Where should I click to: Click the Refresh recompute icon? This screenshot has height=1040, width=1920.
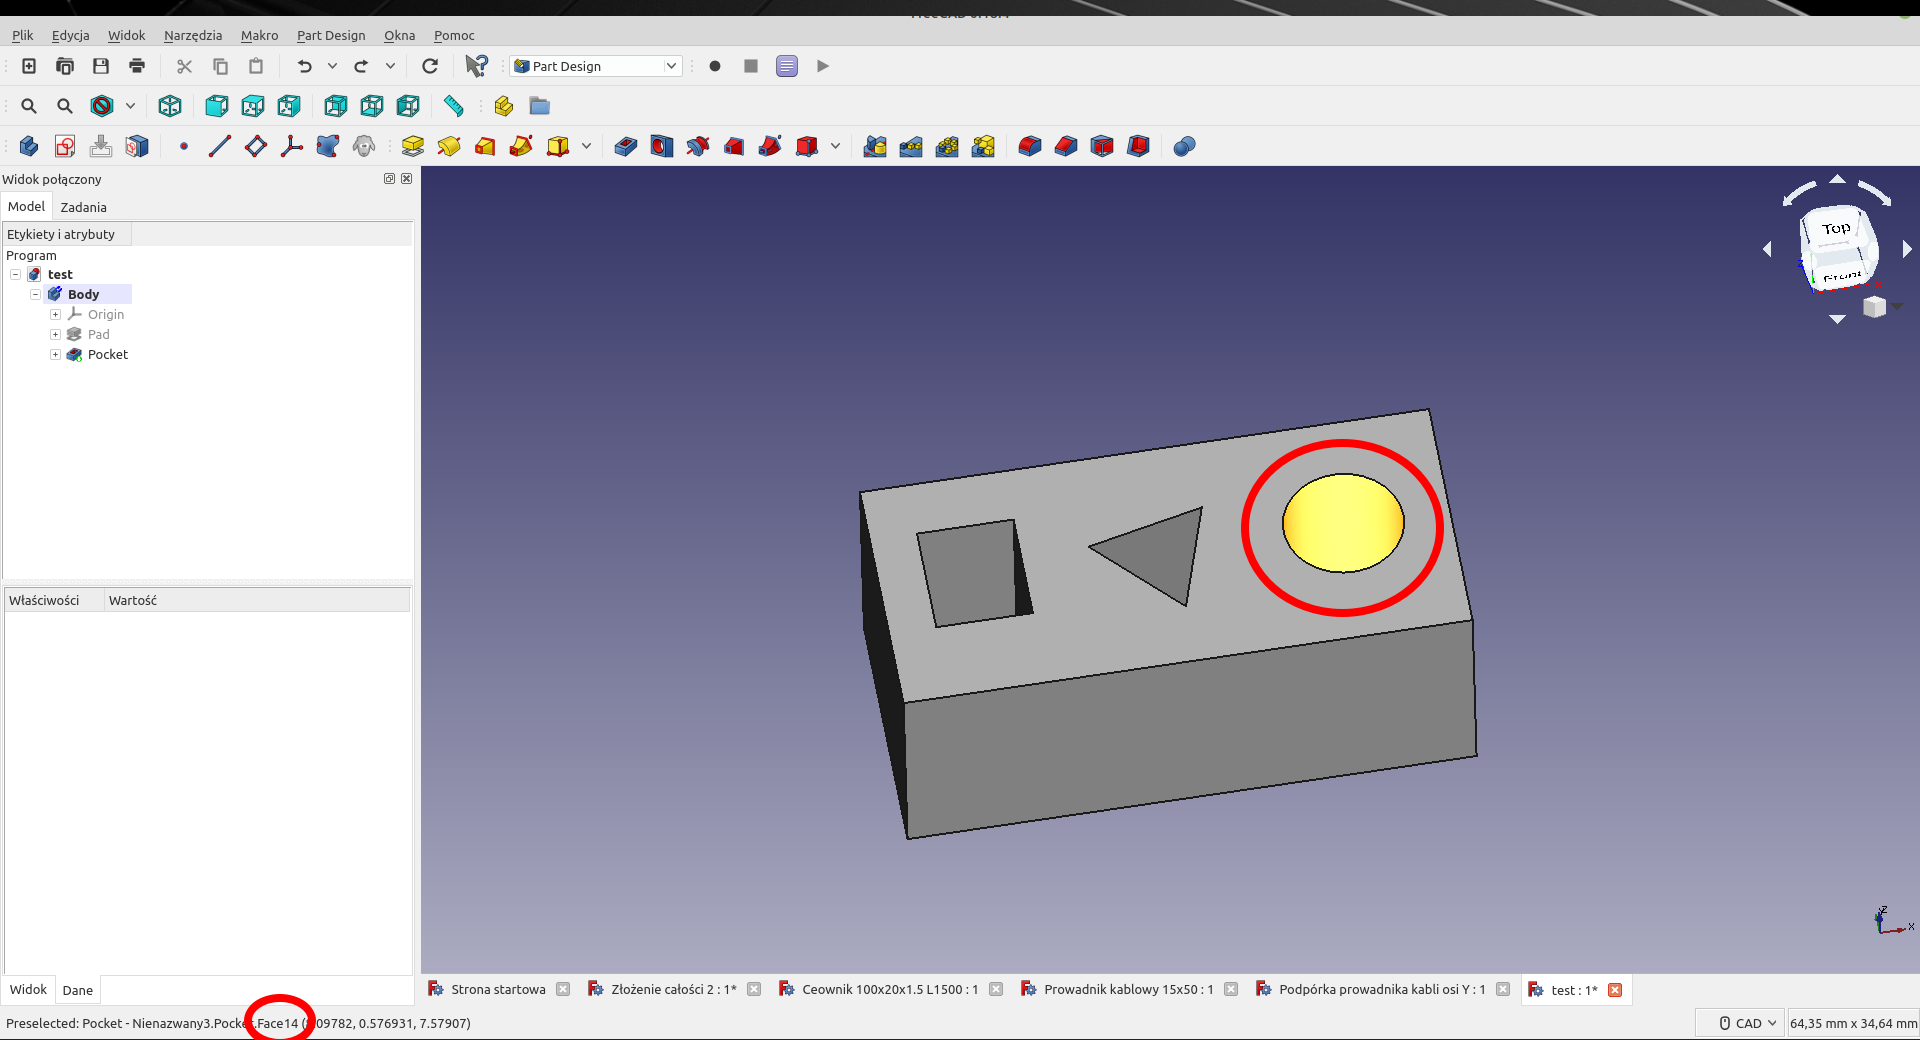[x=430, y=66]
